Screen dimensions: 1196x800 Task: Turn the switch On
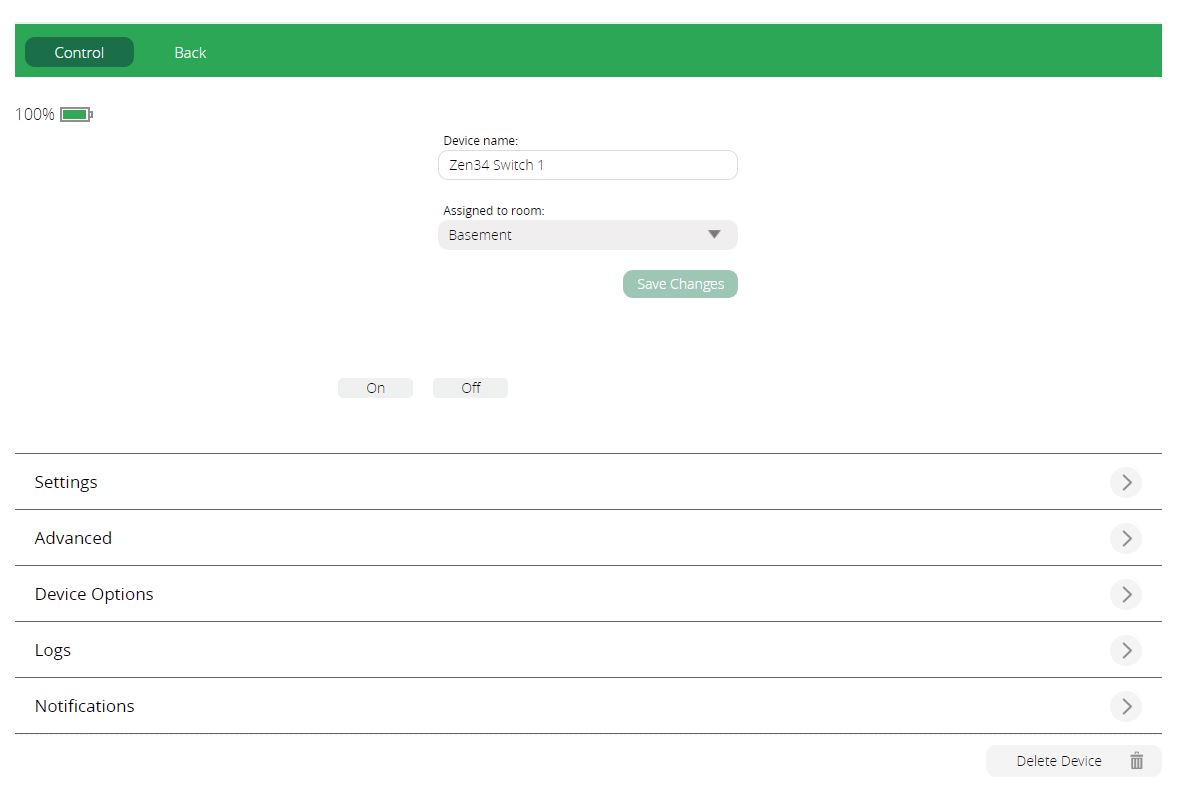coord(375,388)
